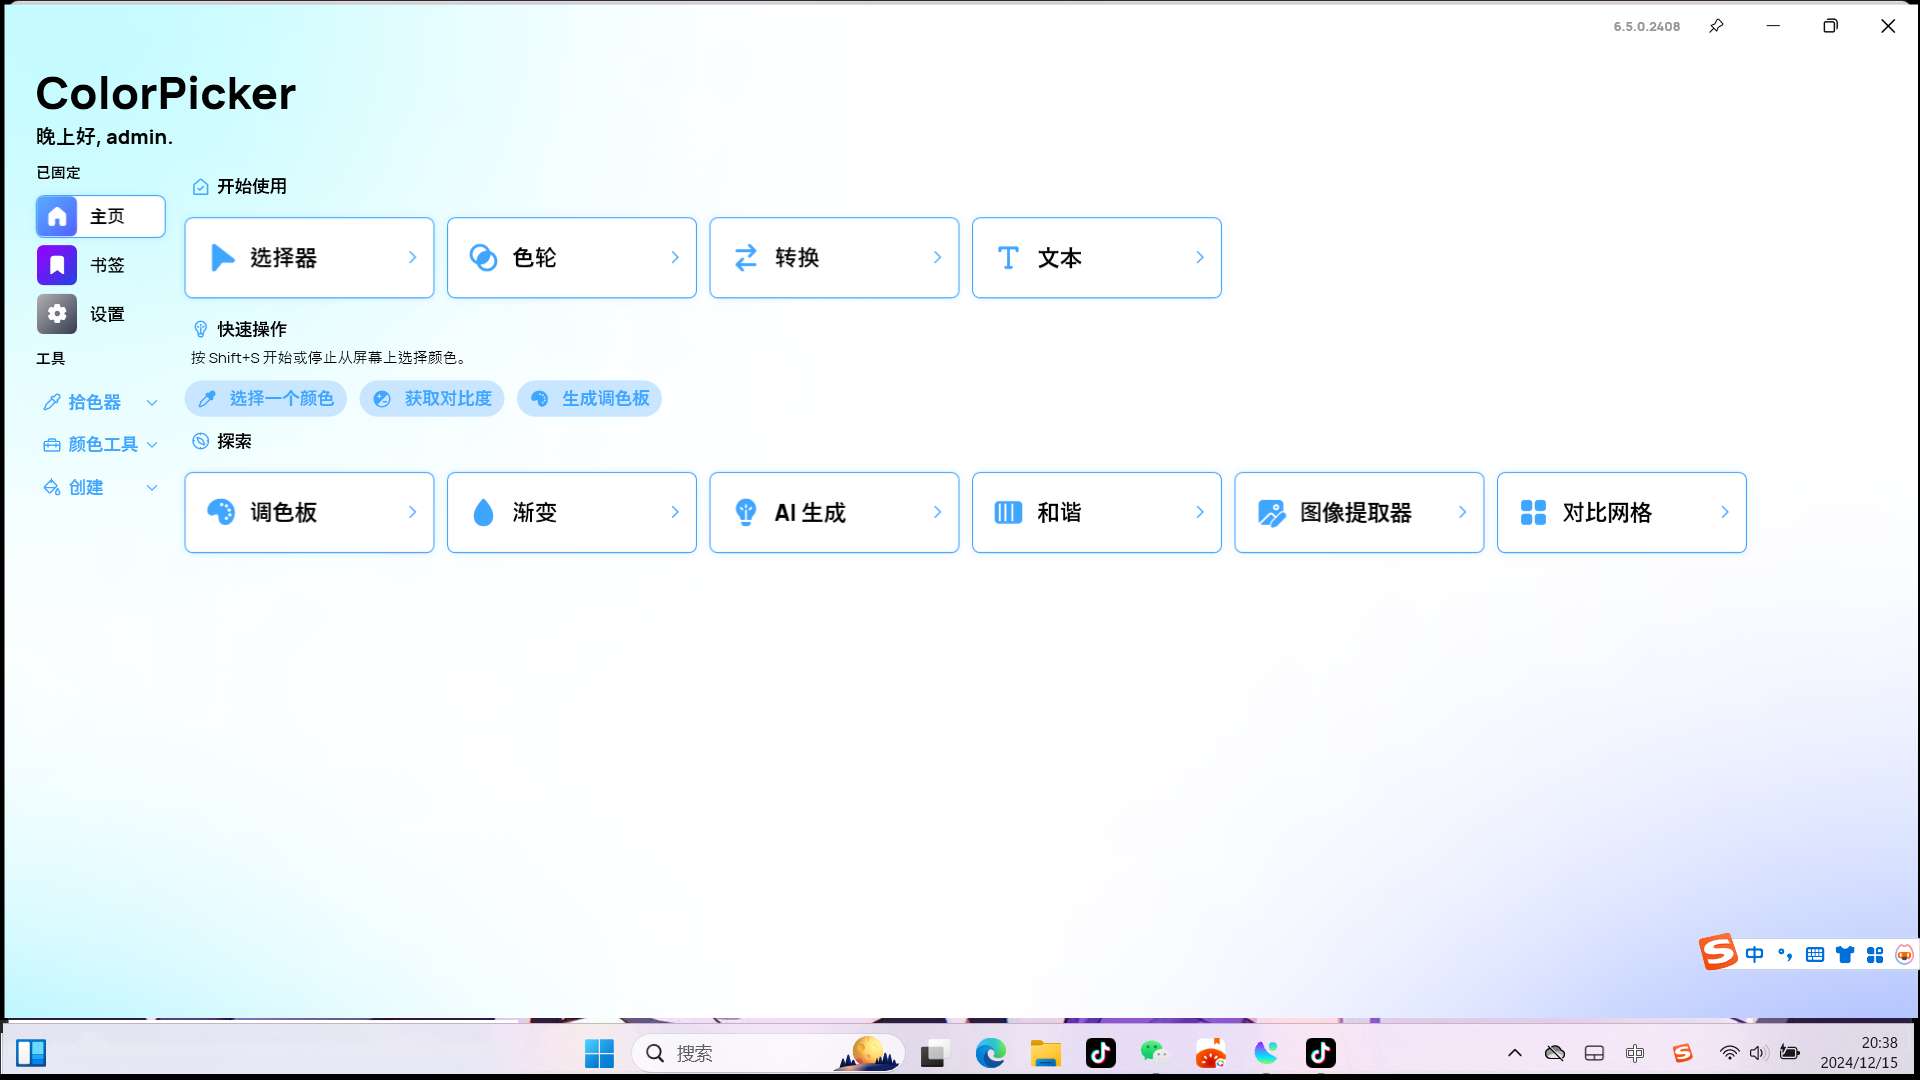Click the 开始使用 section heading
1920x1080 pixels.
coord(252,186)
